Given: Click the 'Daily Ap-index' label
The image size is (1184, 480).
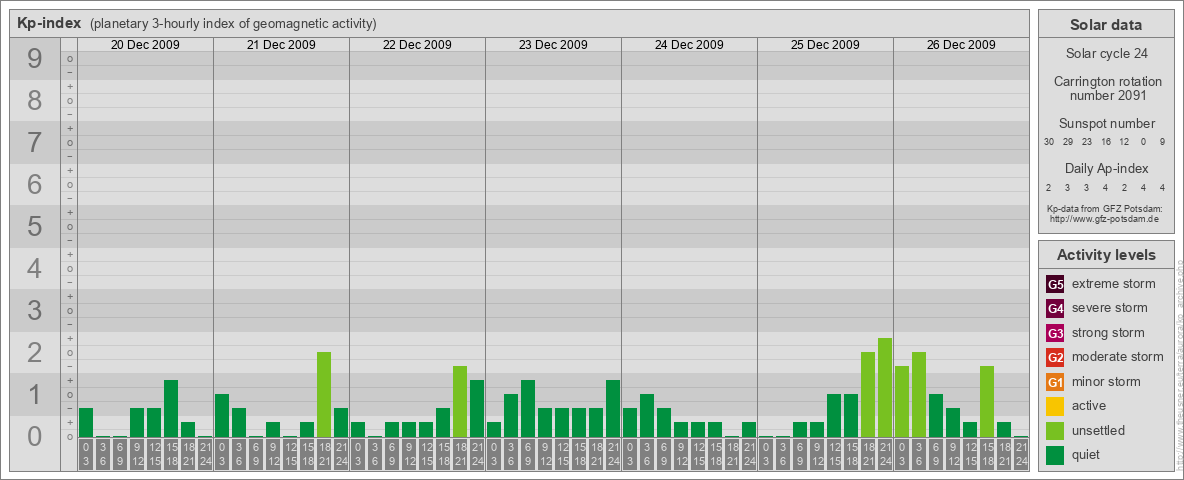Looking at the screenshot, I should (1107, 168).
